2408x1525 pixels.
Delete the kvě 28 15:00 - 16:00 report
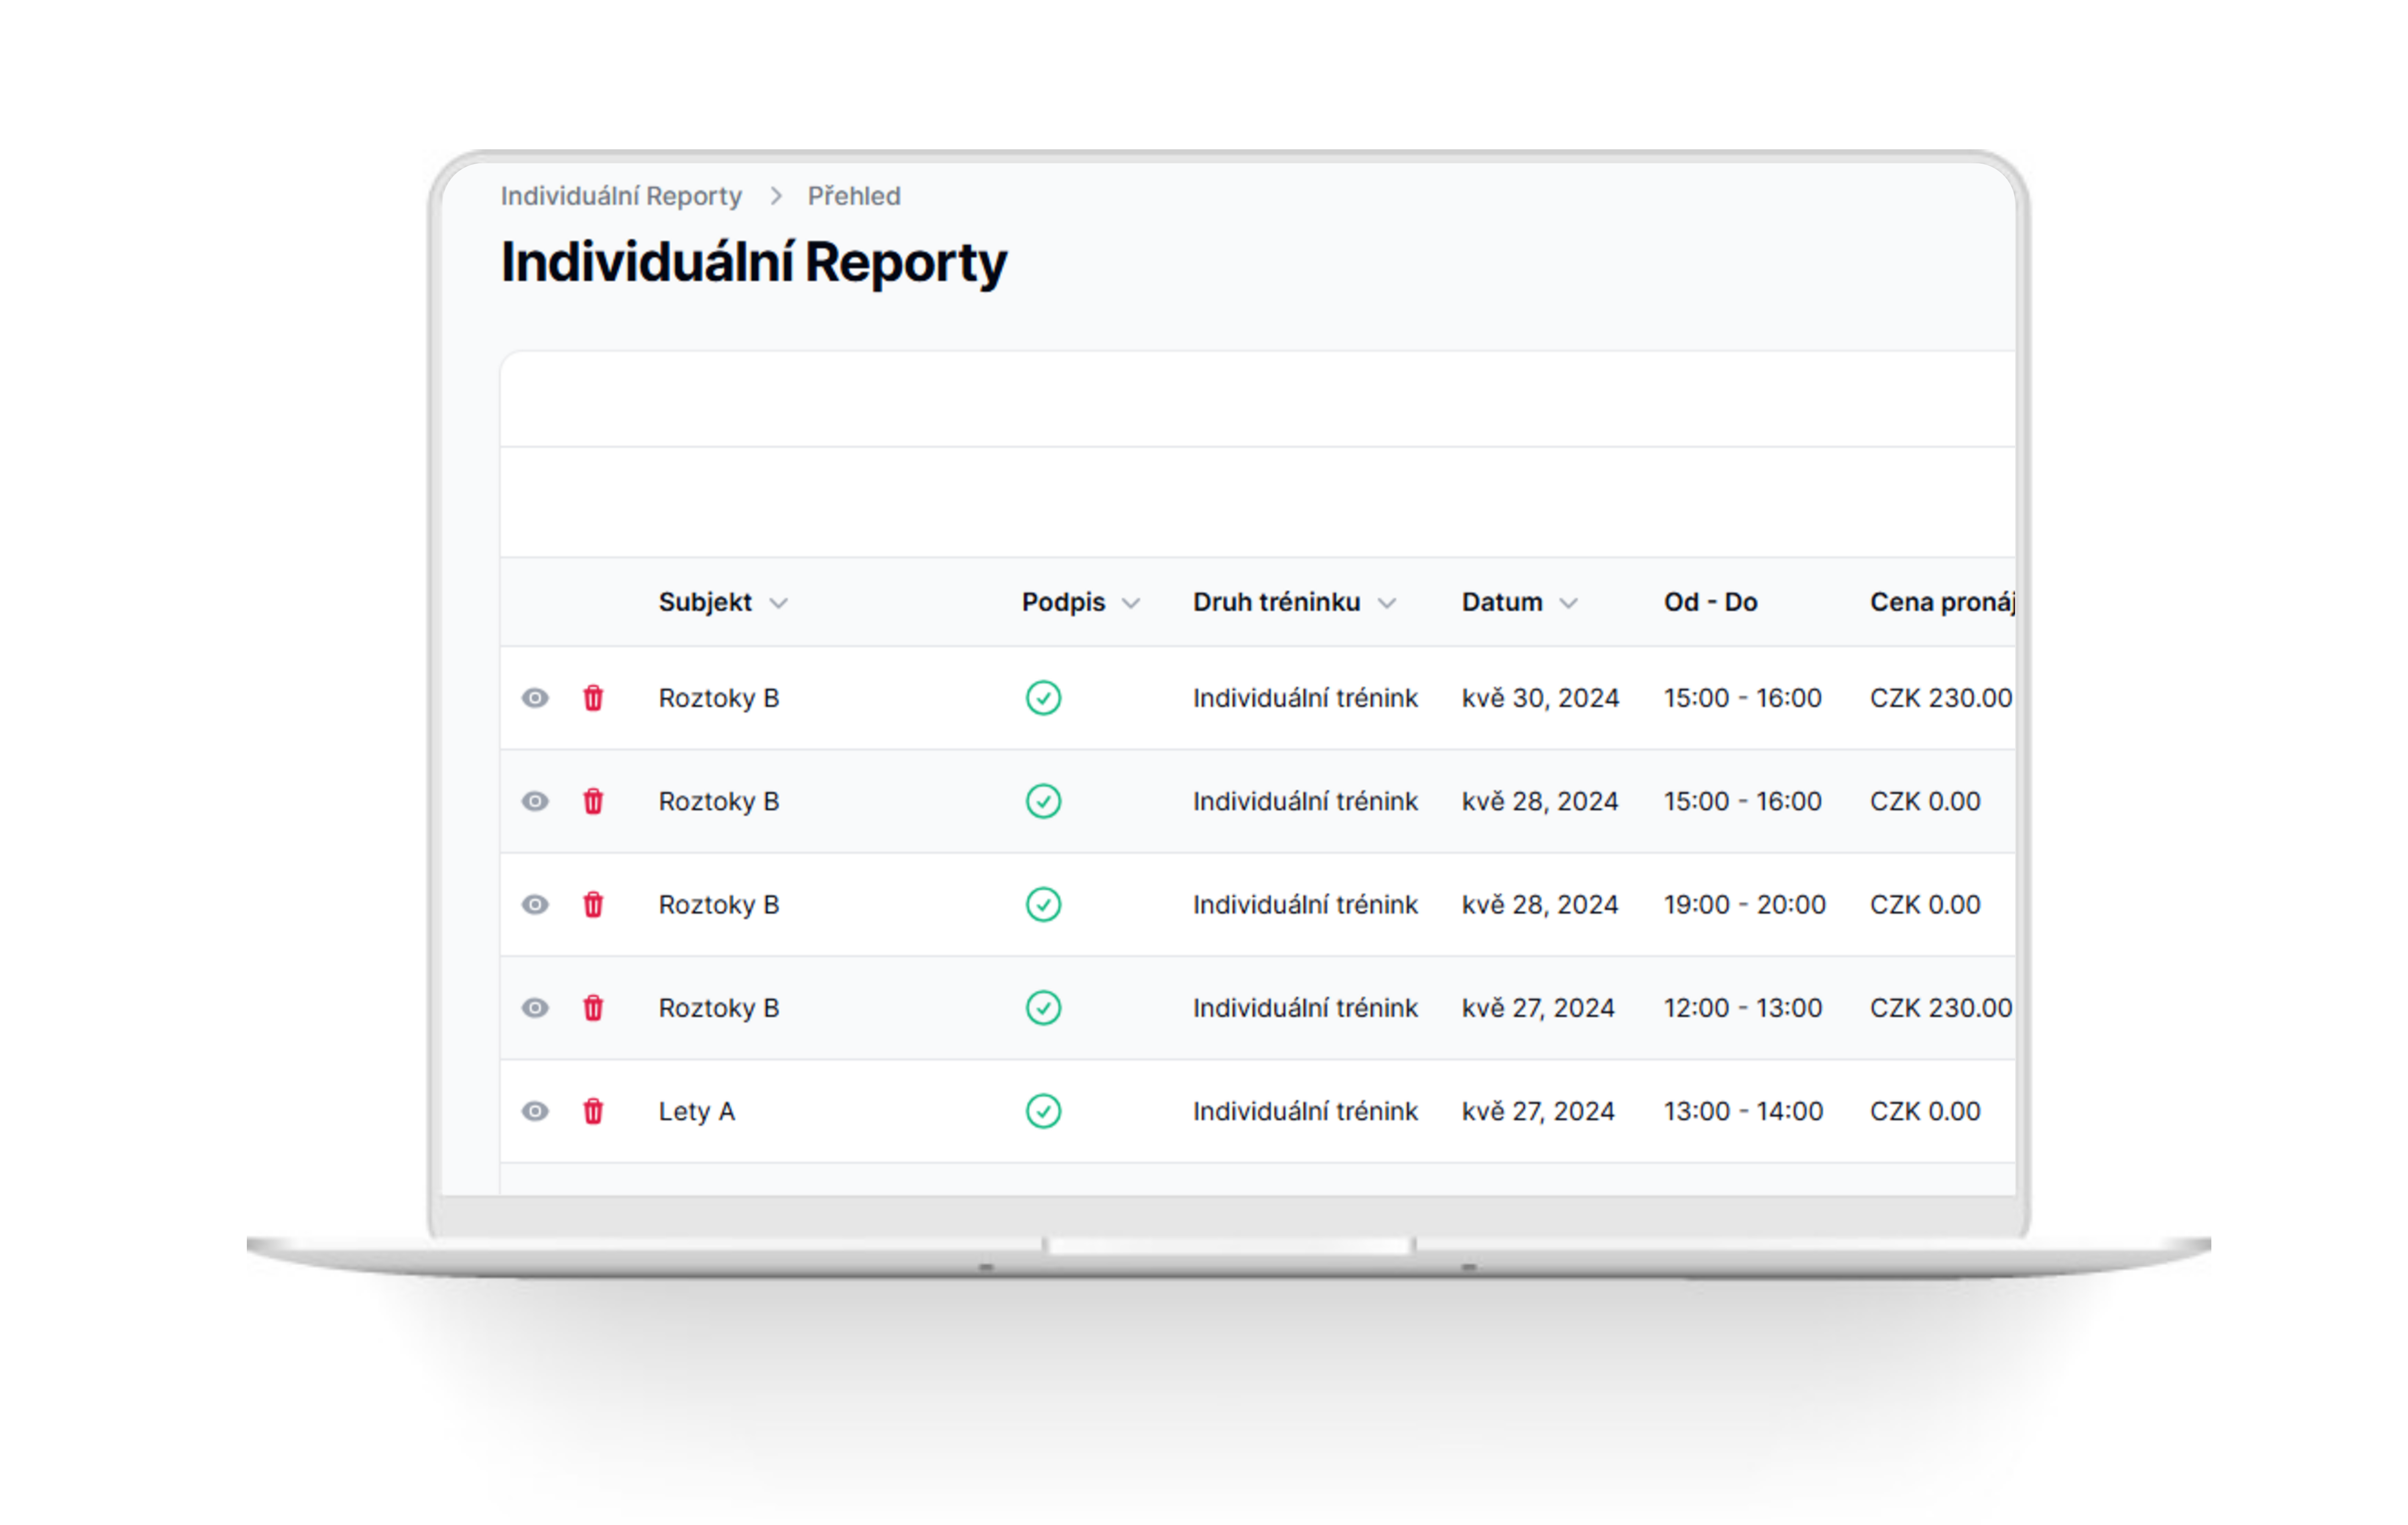[593, 801]
